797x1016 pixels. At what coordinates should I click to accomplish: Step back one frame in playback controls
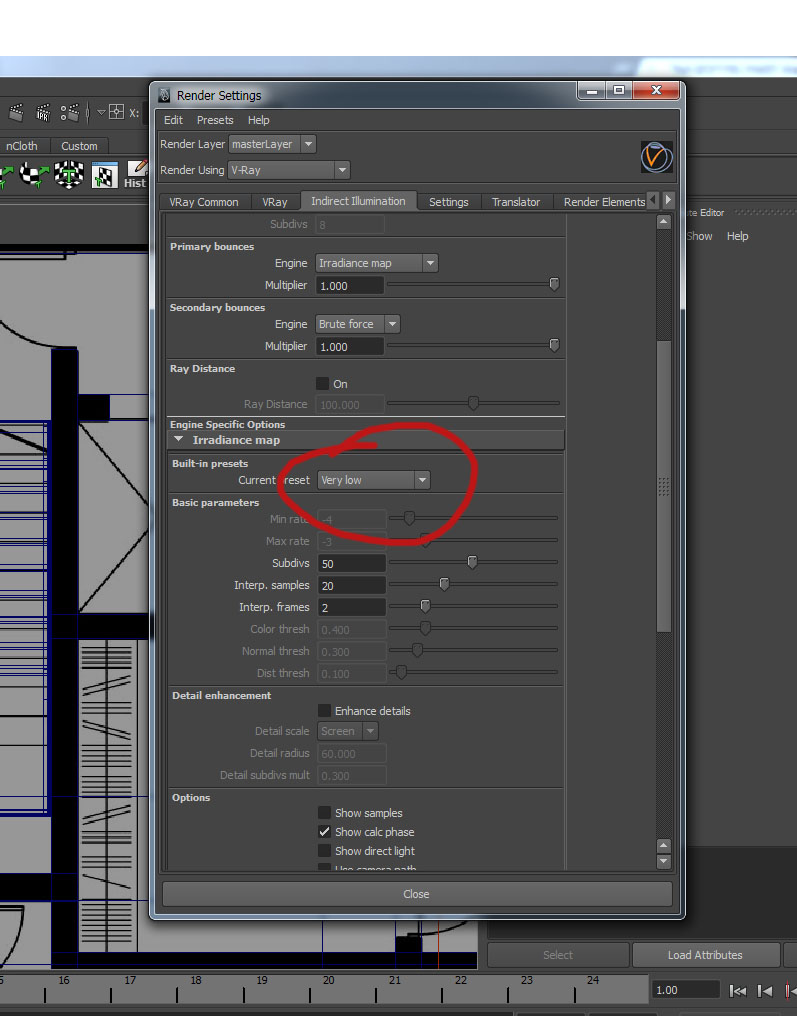765,991
